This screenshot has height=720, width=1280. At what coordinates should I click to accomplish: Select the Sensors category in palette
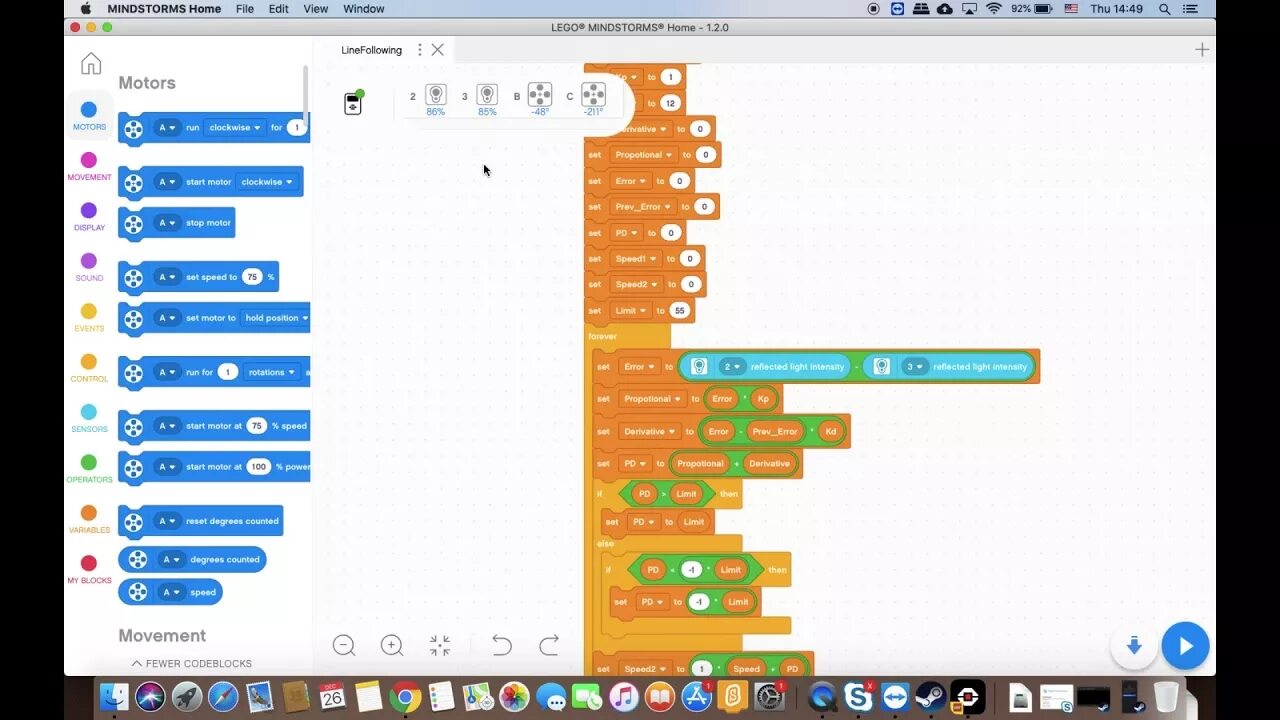point(89,418)
